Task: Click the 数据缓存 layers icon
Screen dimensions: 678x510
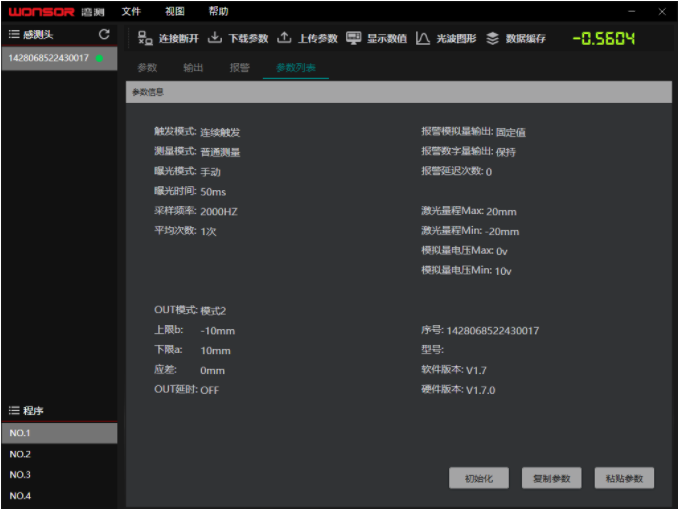Action: (493, 38)
